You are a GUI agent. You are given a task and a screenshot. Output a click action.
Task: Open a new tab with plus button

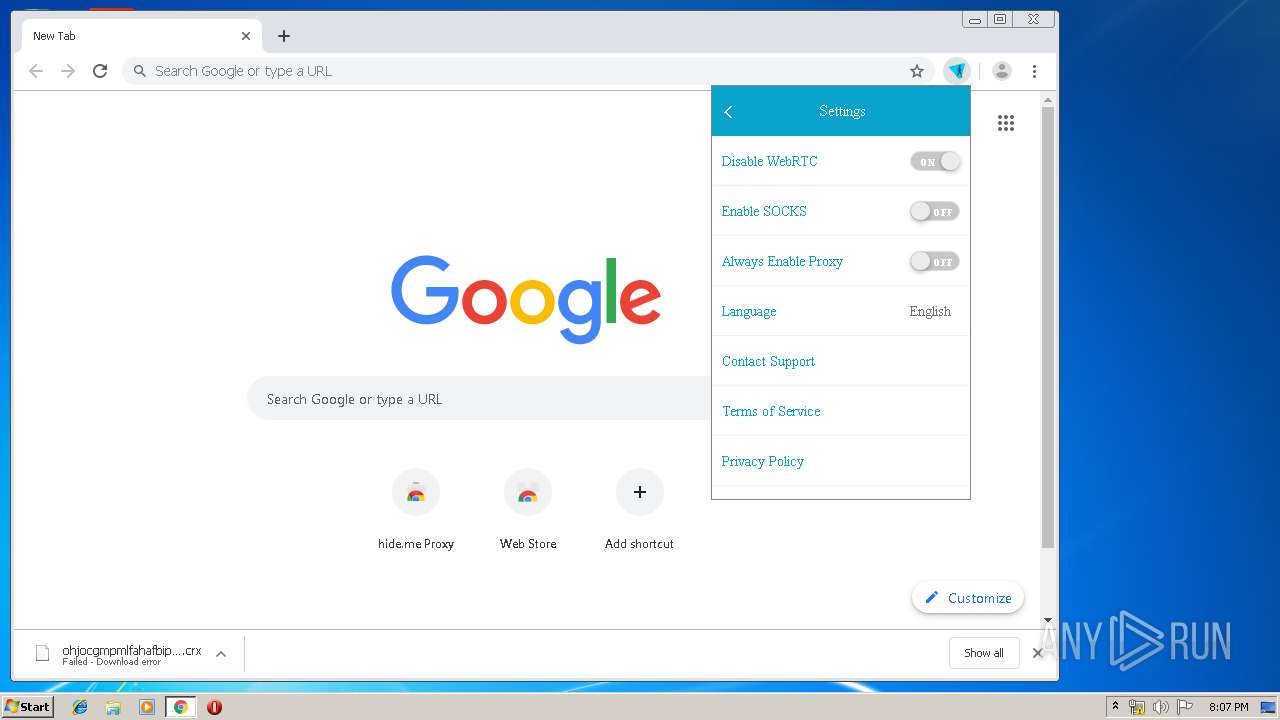click(x=284, y=36)
